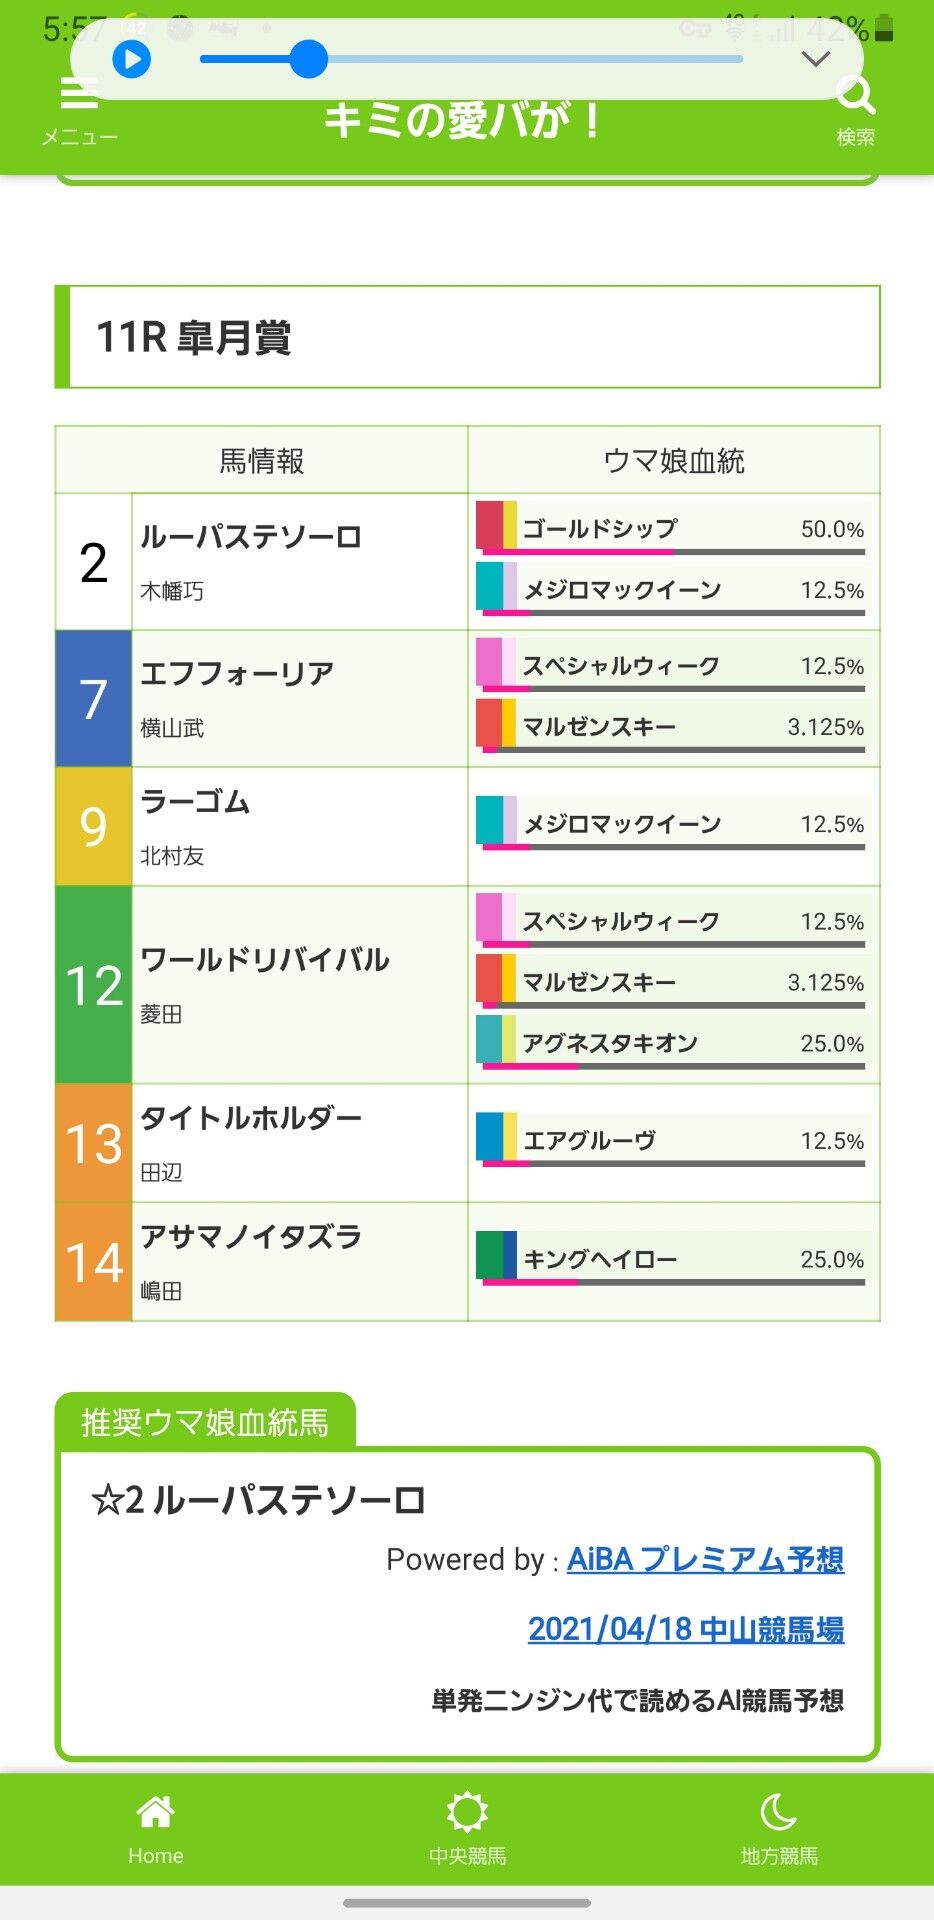Play the audio in the overlay player

[x=131, y=59]
